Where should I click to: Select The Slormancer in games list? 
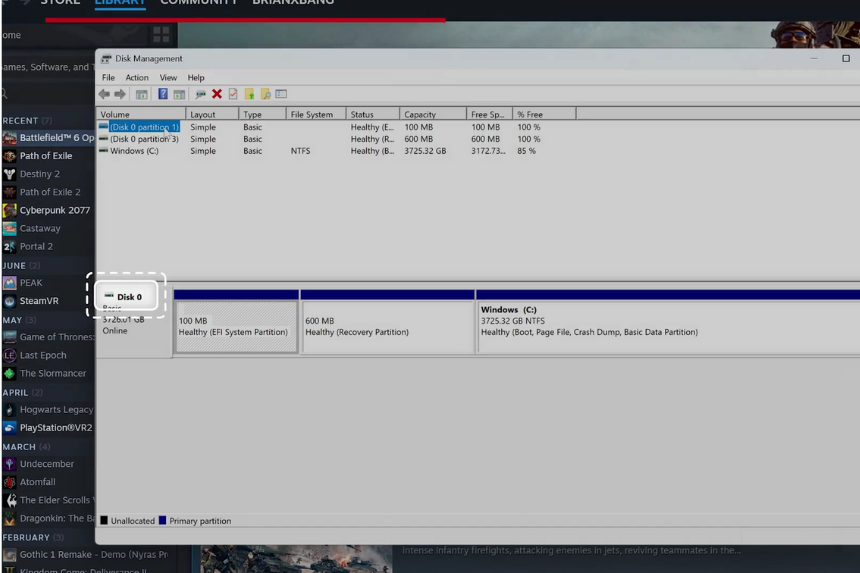click(x=53, y=373)
